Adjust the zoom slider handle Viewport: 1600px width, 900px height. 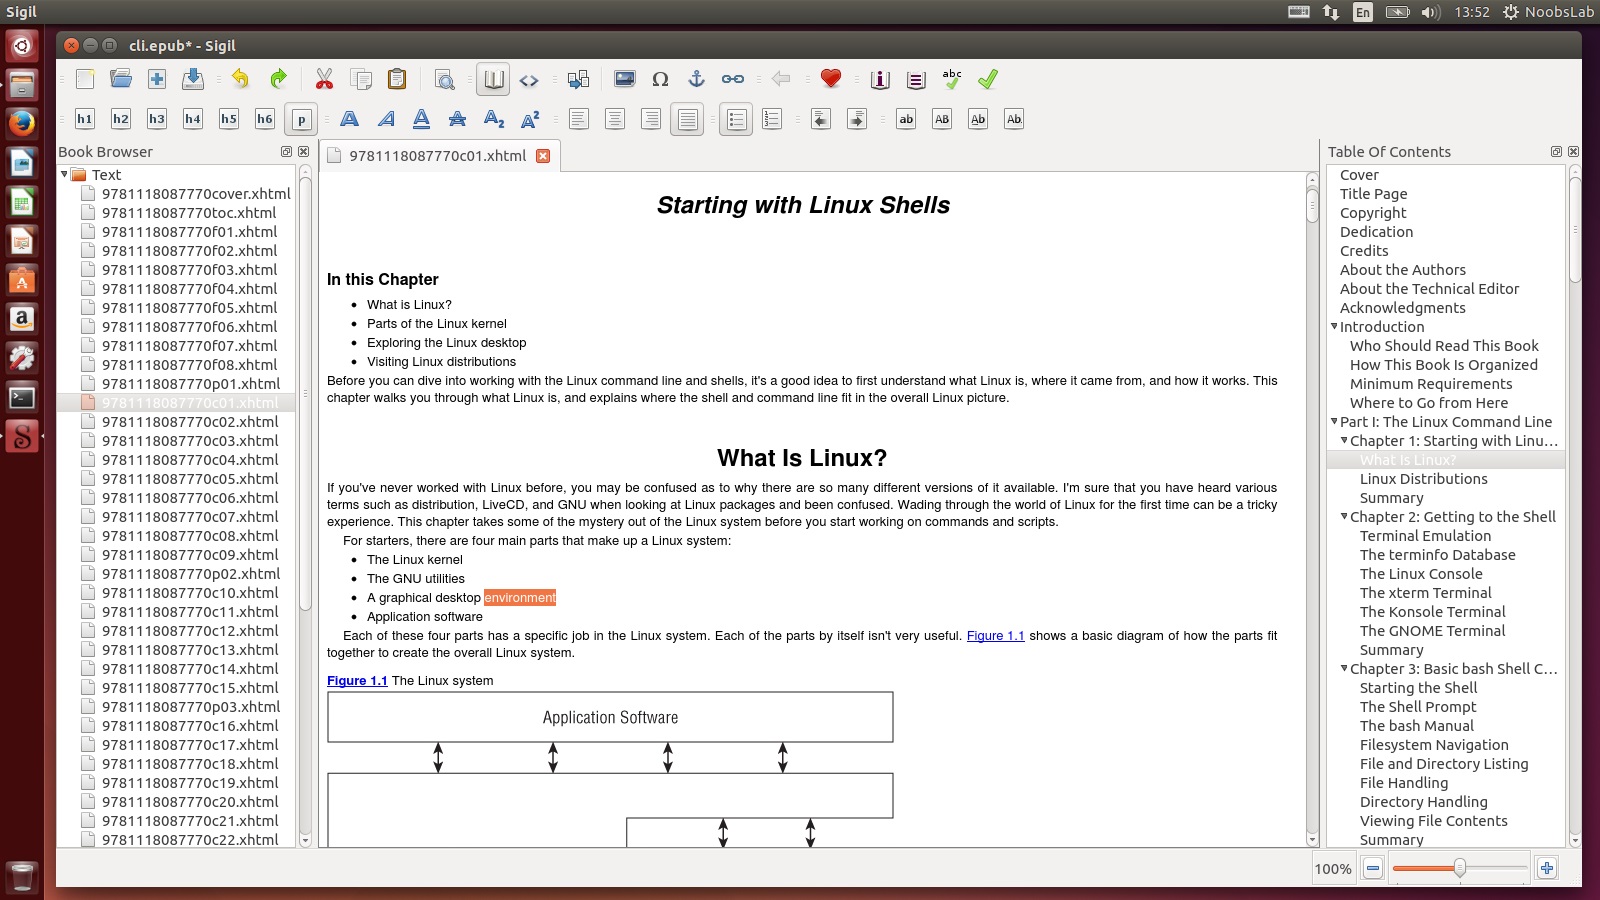(x=1460, y=868)
